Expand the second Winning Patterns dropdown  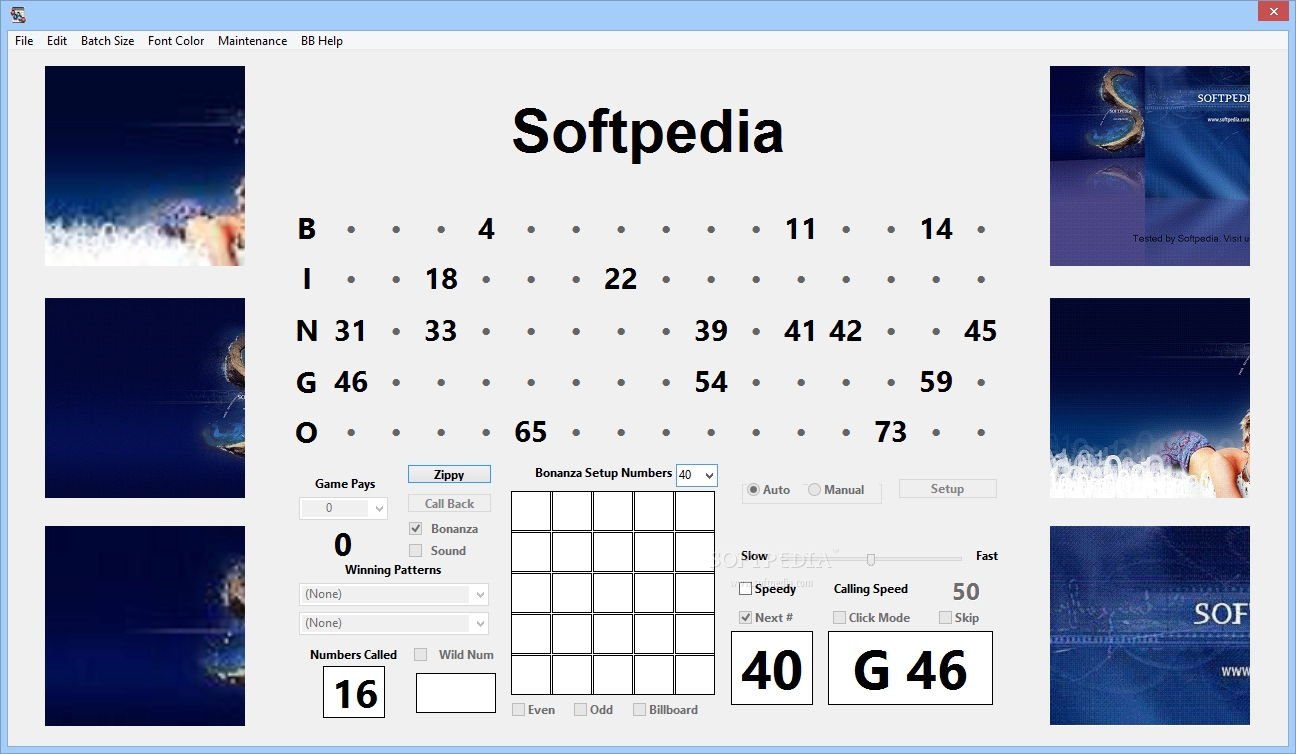coord(480,623)
